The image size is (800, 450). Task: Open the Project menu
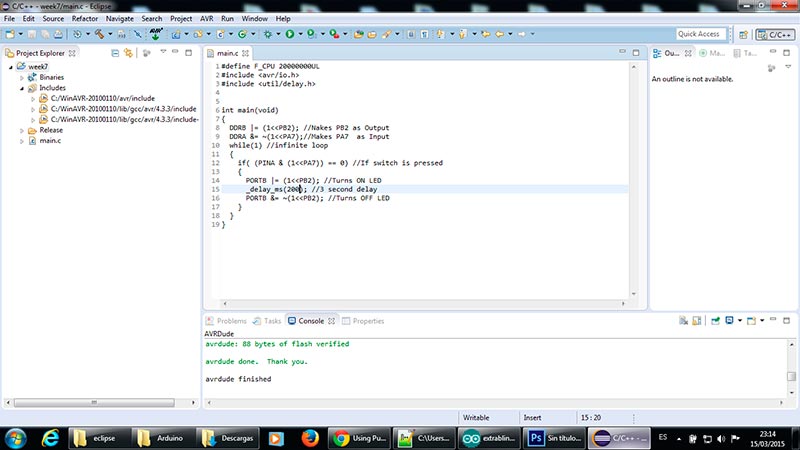point(181,18)
